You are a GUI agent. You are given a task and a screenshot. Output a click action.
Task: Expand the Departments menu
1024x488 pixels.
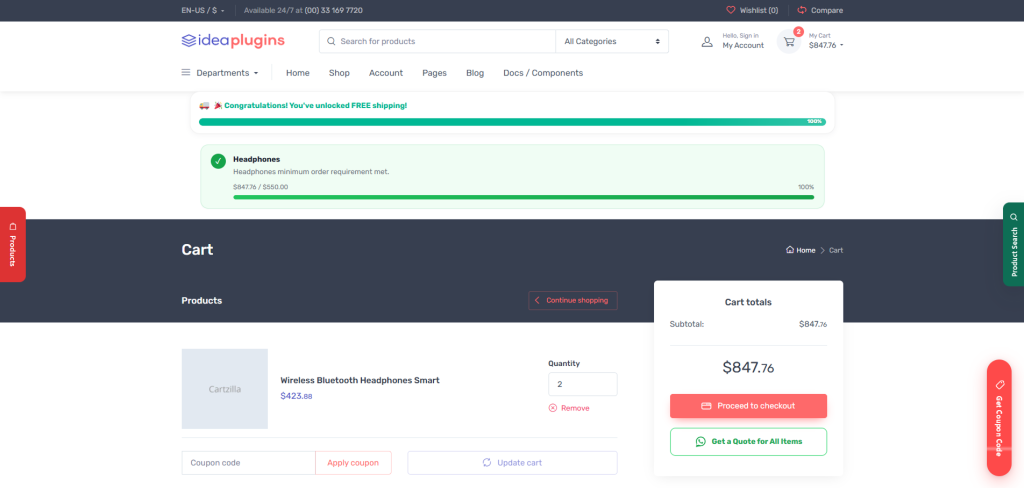click(x=220, y=73)
